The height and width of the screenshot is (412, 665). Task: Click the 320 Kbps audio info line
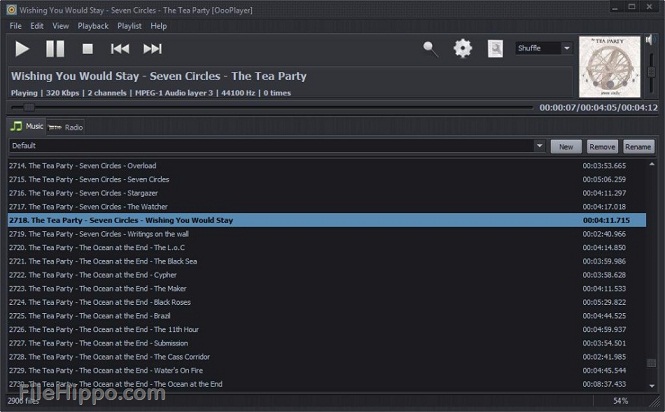tap(151, 93)
